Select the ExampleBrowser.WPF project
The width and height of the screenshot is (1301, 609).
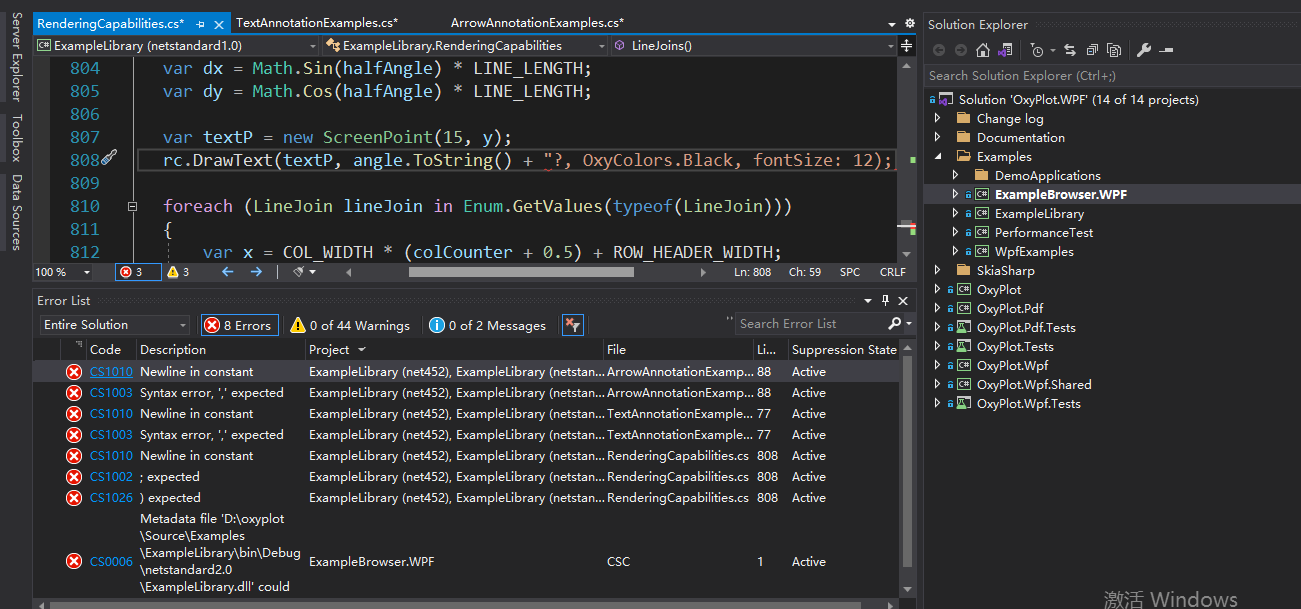click(1061, 194)
